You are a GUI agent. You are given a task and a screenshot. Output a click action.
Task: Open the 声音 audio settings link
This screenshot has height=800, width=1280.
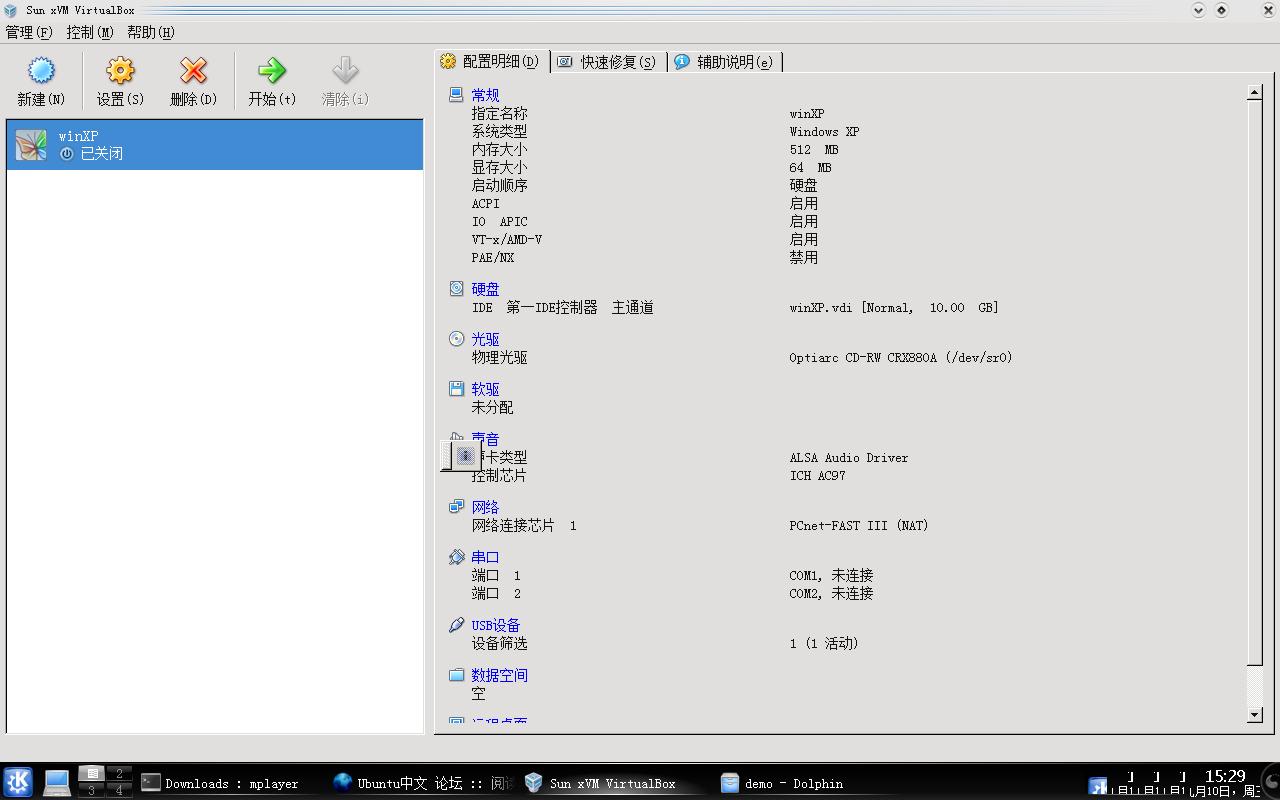click(486, 438)
